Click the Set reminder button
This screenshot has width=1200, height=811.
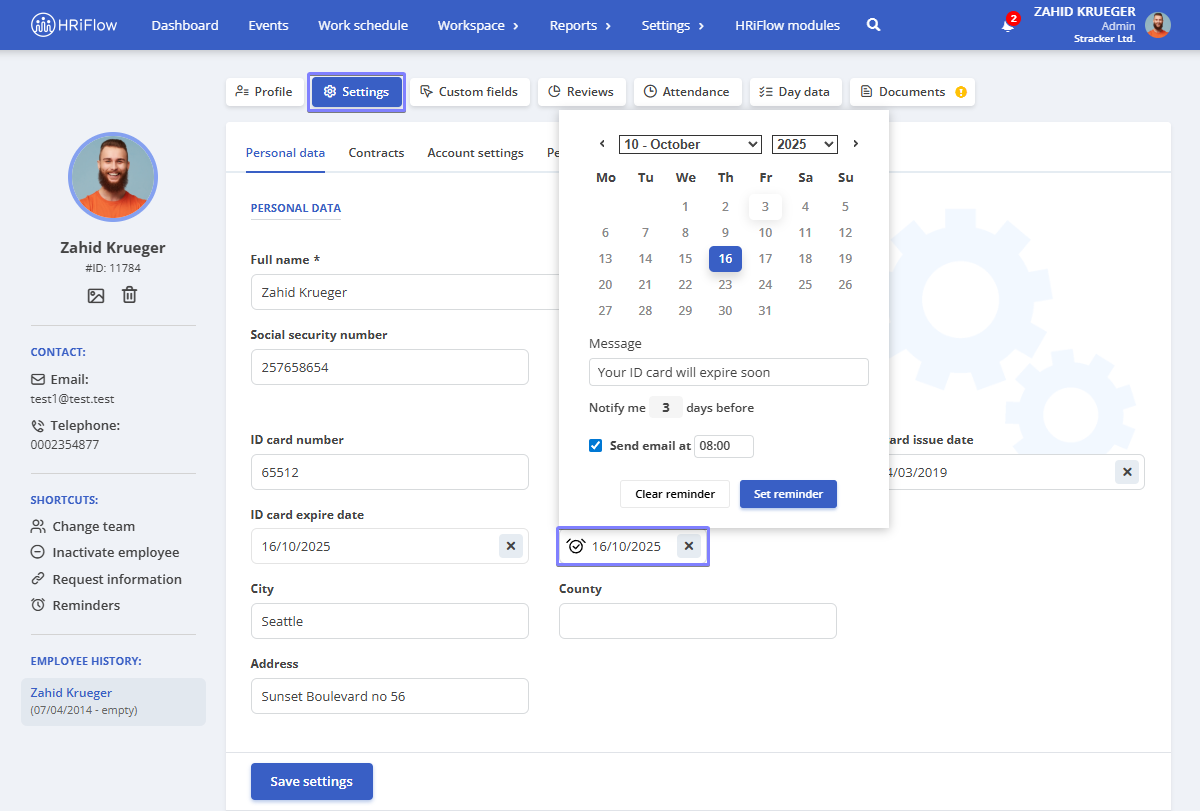(788, 494)
